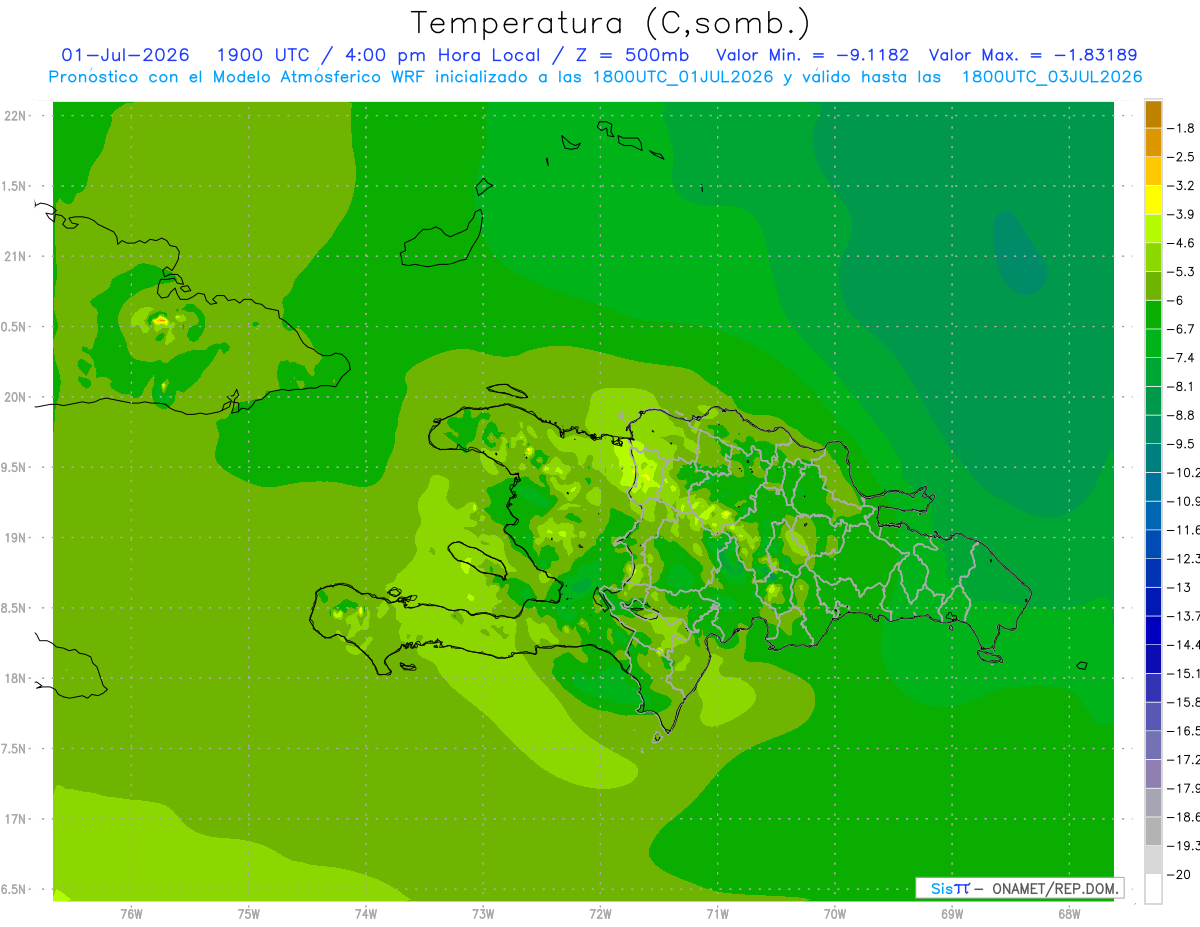Pick the purple swatch between -17.2 and -17.9

pos(1153,774)
